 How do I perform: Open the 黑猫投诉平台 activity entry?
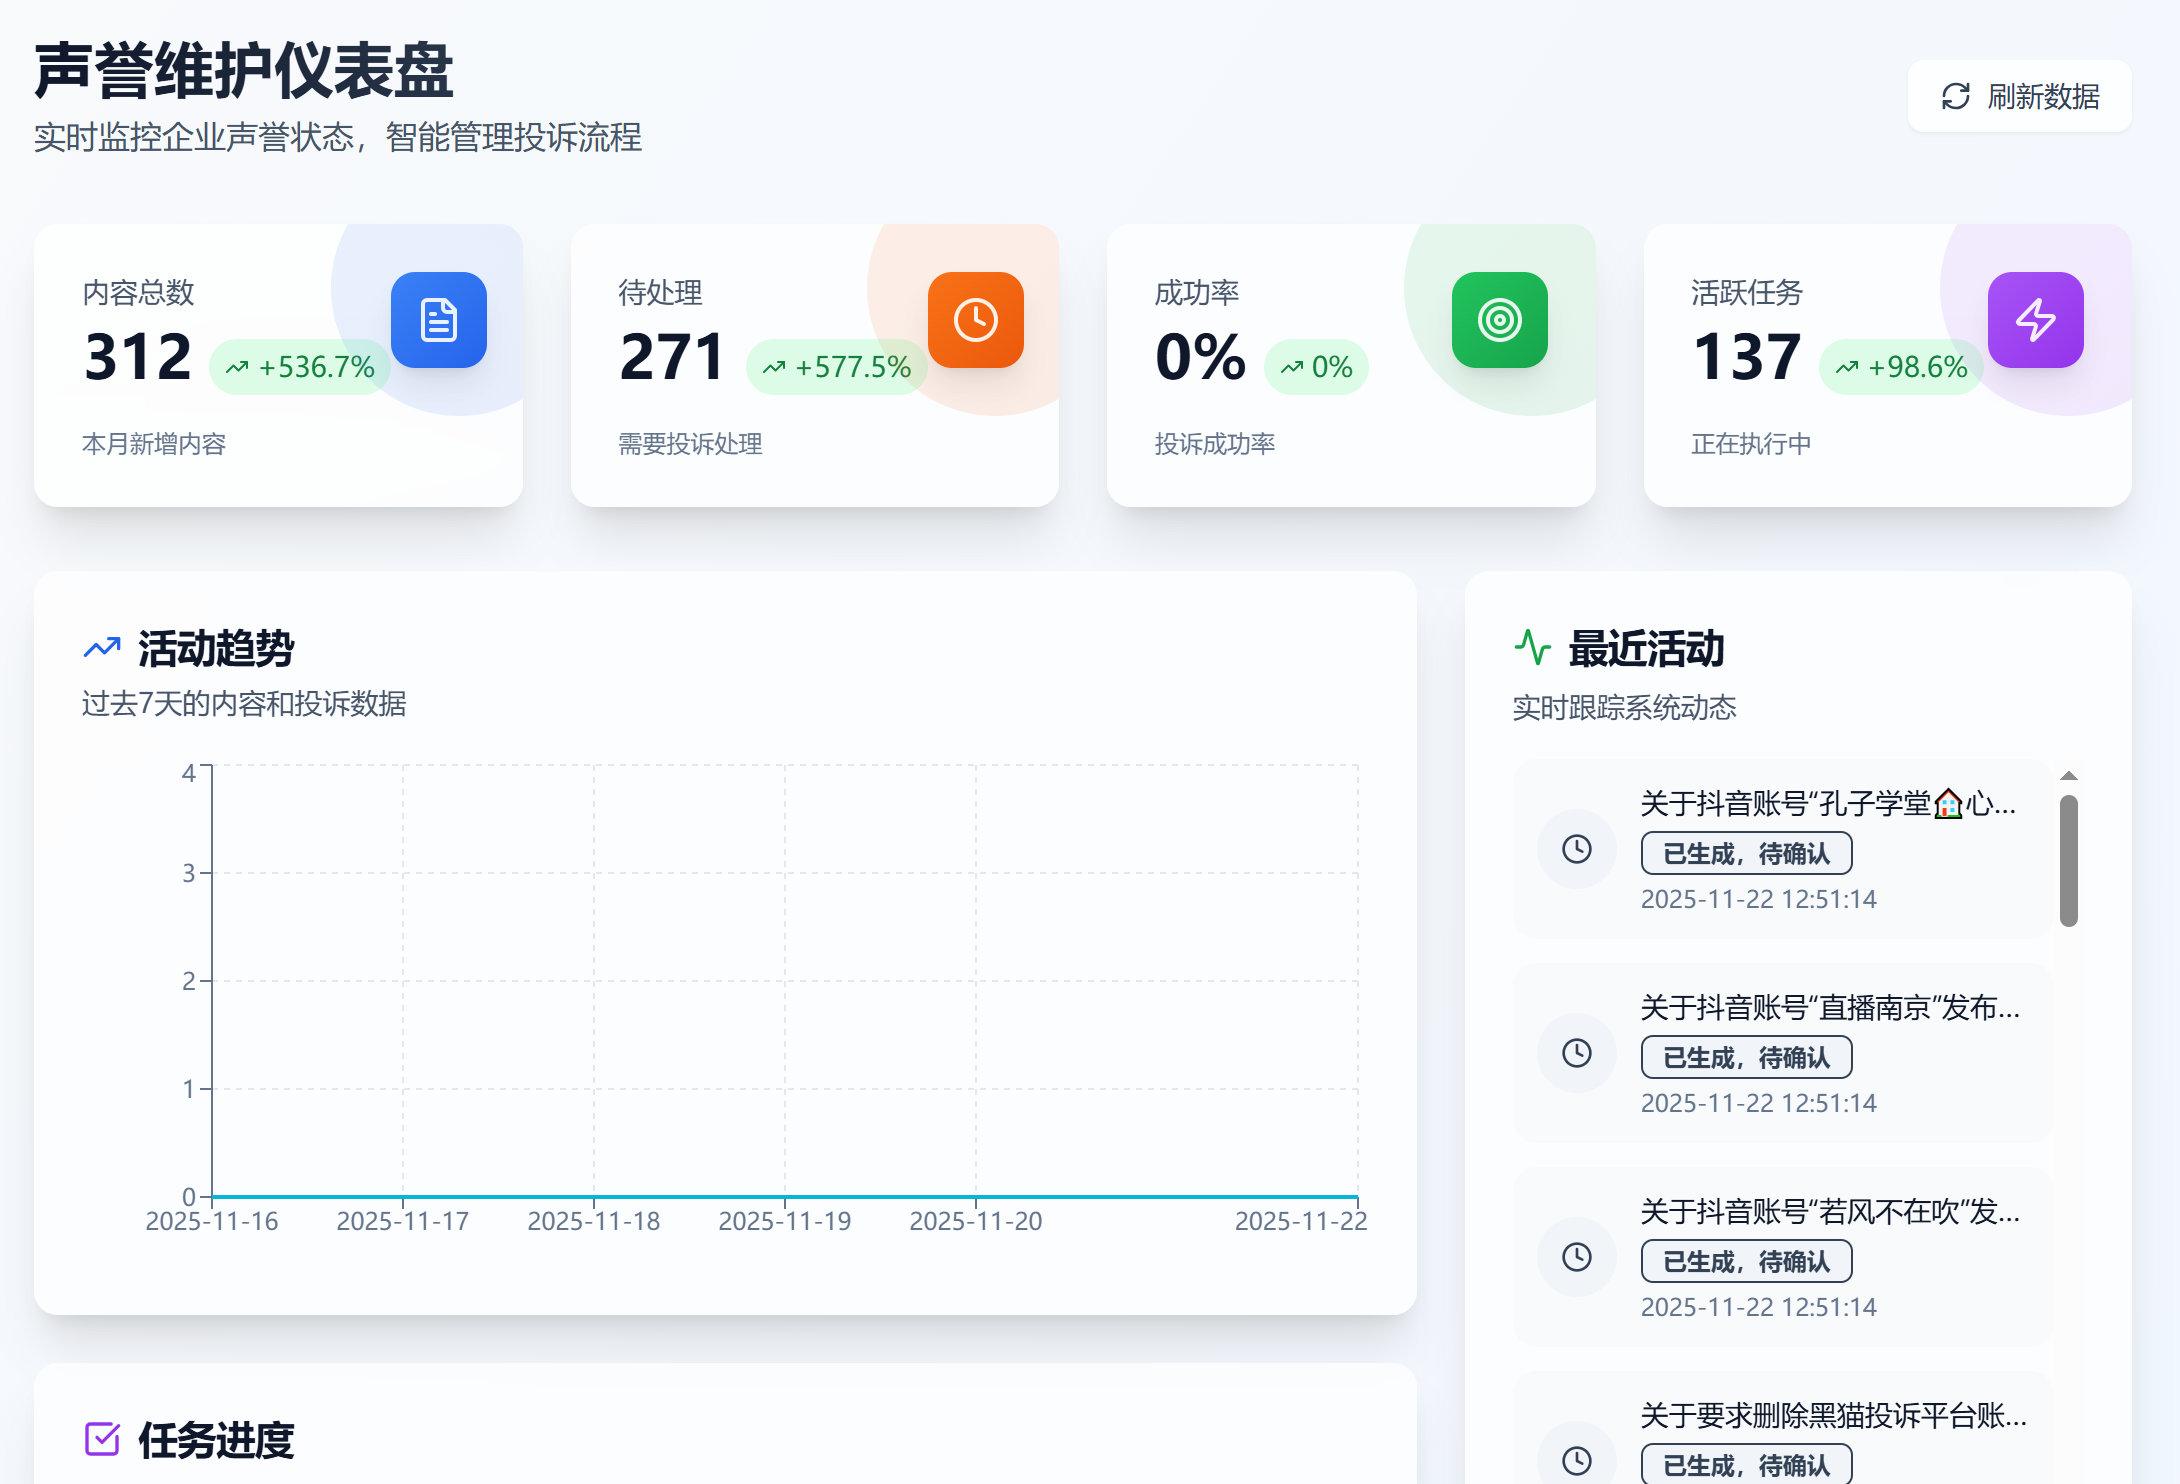point(1832,1416)
